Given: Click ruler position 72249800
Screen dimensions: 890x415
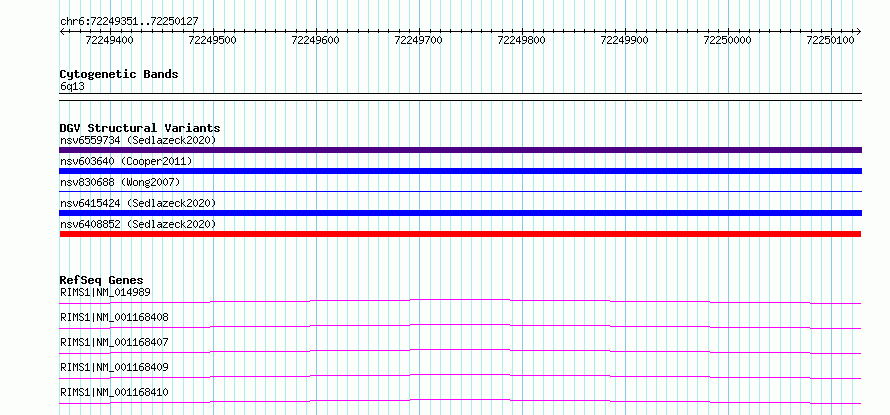Looking at the screenshot, I should (x=522, y=40).
